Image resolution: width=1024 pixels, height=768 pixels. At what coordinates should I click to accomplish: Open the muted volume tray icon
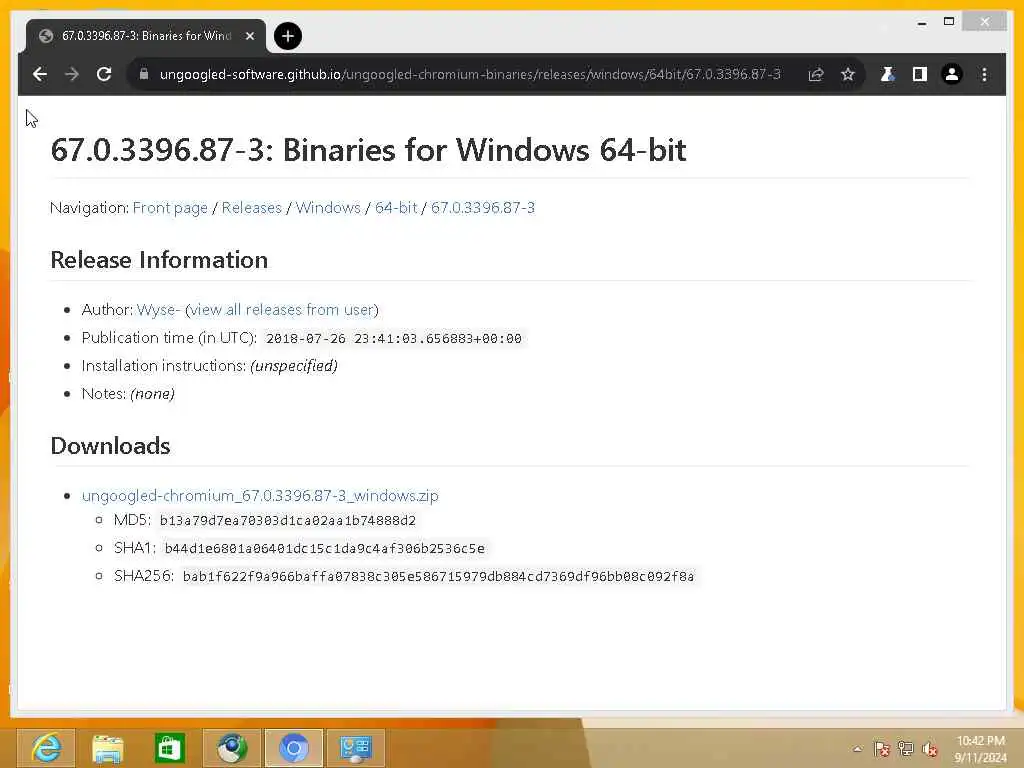930,749
